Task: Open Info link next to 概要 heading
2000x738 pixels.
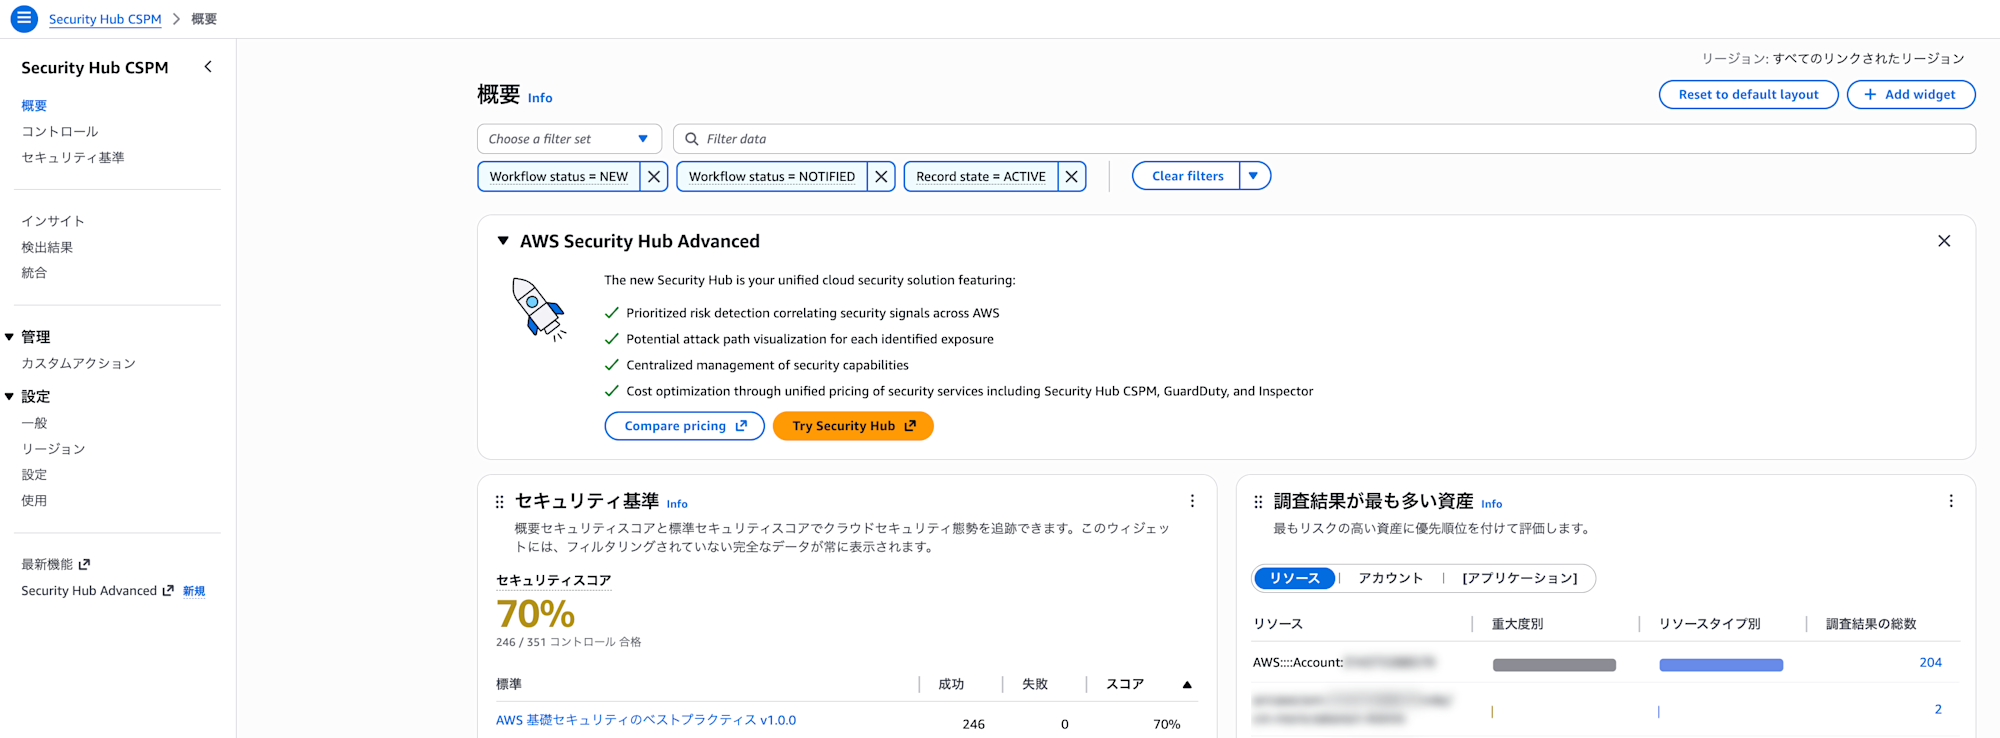Action: click(540, 98)
